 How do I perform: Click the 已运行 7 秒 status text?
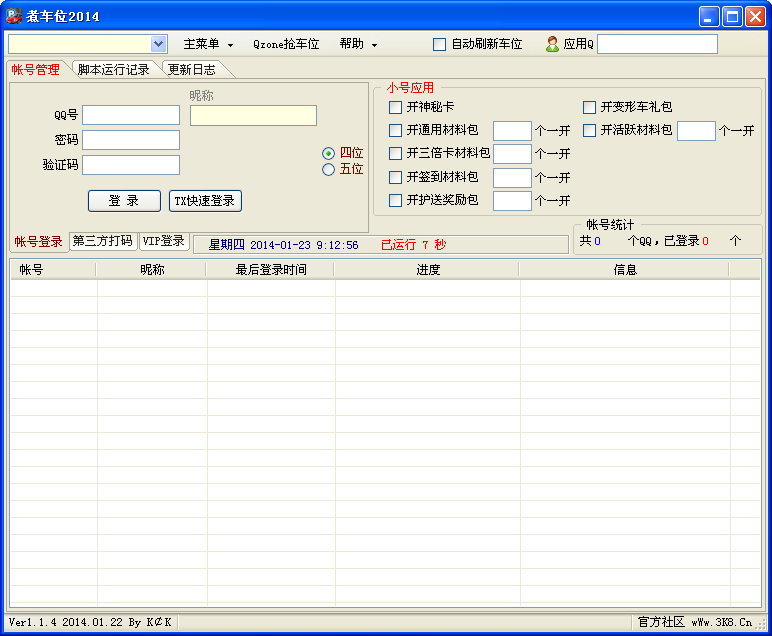414,245
